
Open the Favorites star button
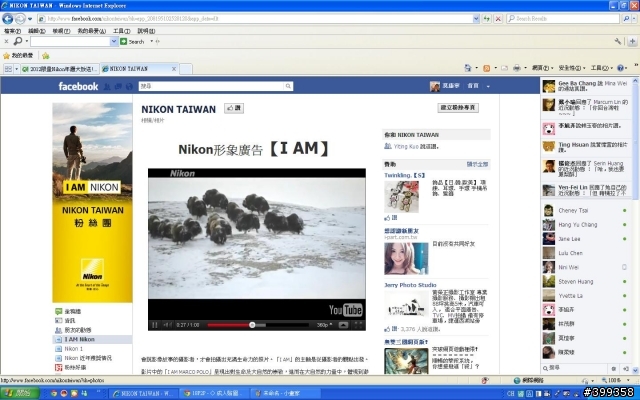(x=18, y=56)
